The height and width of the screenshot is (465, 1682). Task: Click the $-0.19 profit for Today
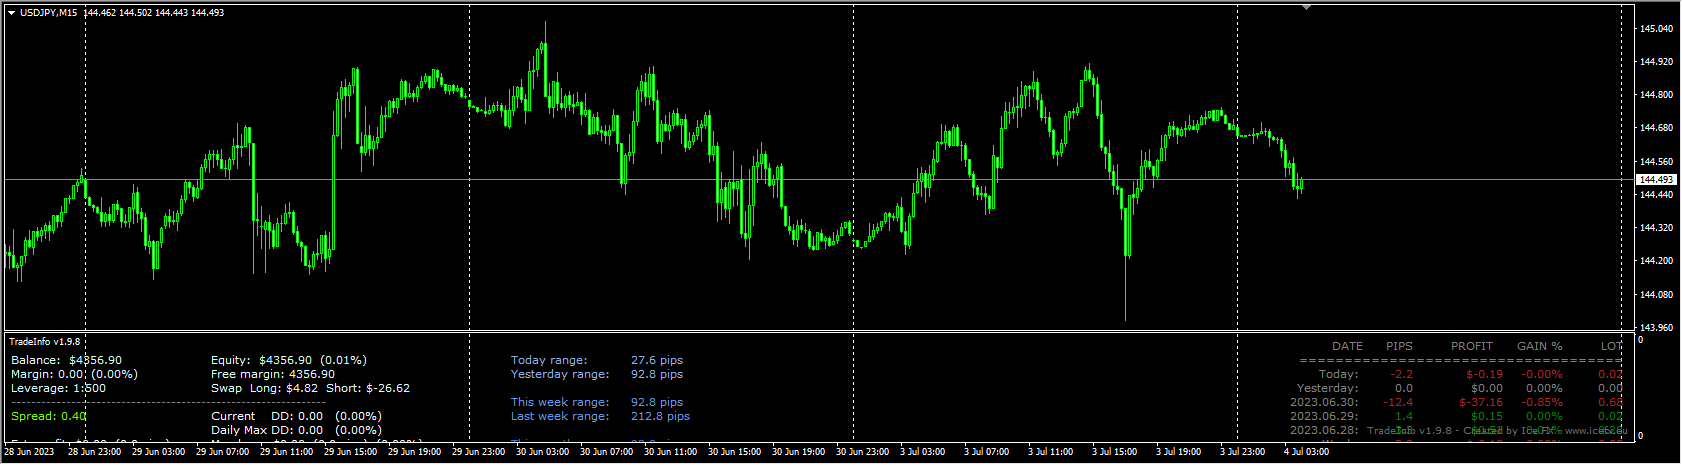[1484, 374]
